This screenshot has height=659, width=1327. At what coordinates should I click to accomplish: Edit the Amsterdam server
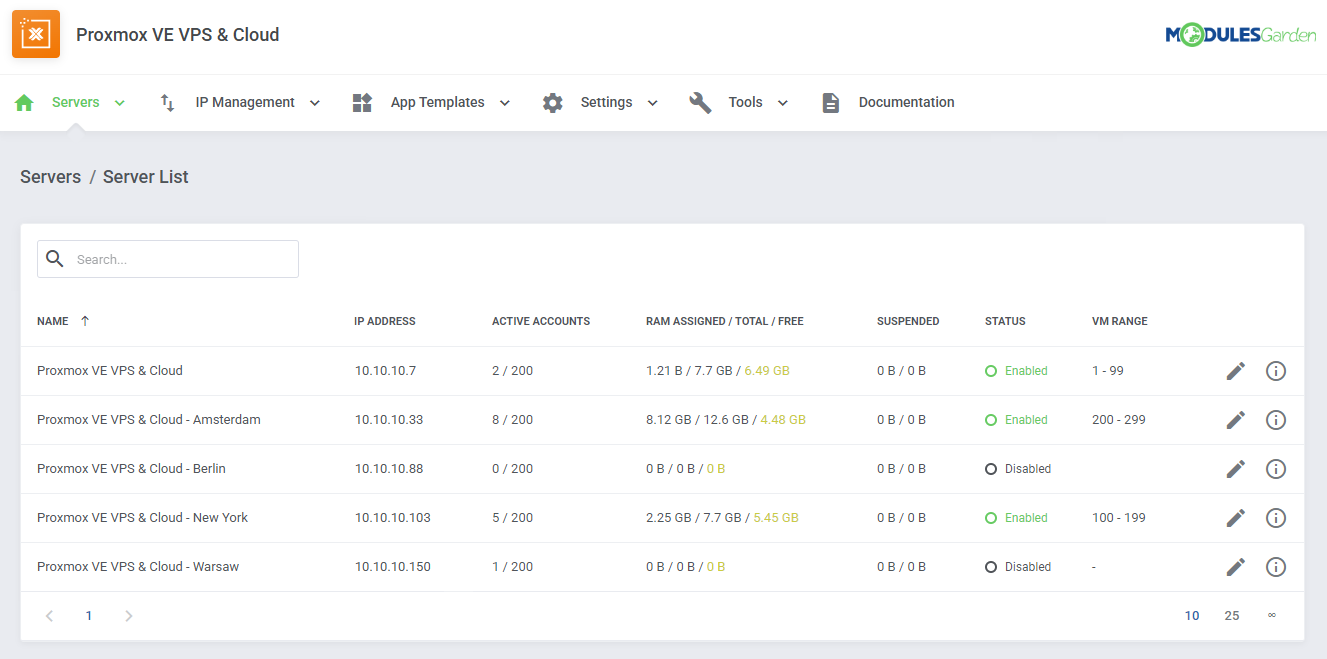tap(1236, 420)
